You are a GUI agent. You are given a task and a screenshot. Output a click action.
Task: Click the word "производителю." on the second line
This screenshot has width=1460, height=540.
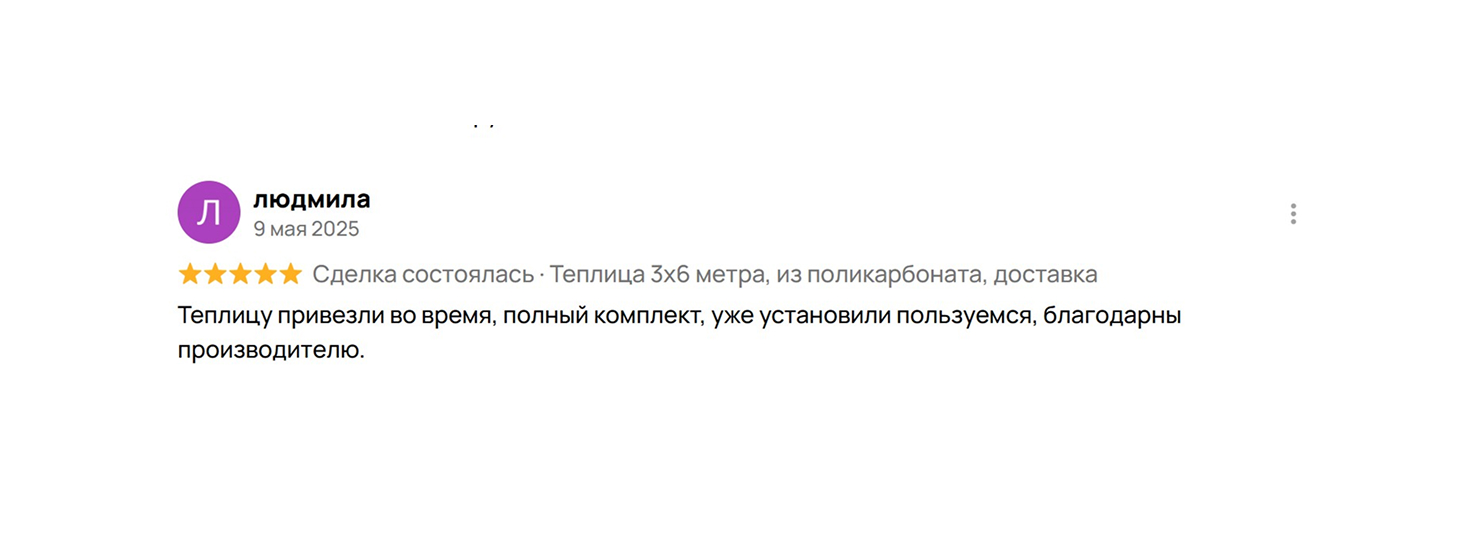[271, 351]
